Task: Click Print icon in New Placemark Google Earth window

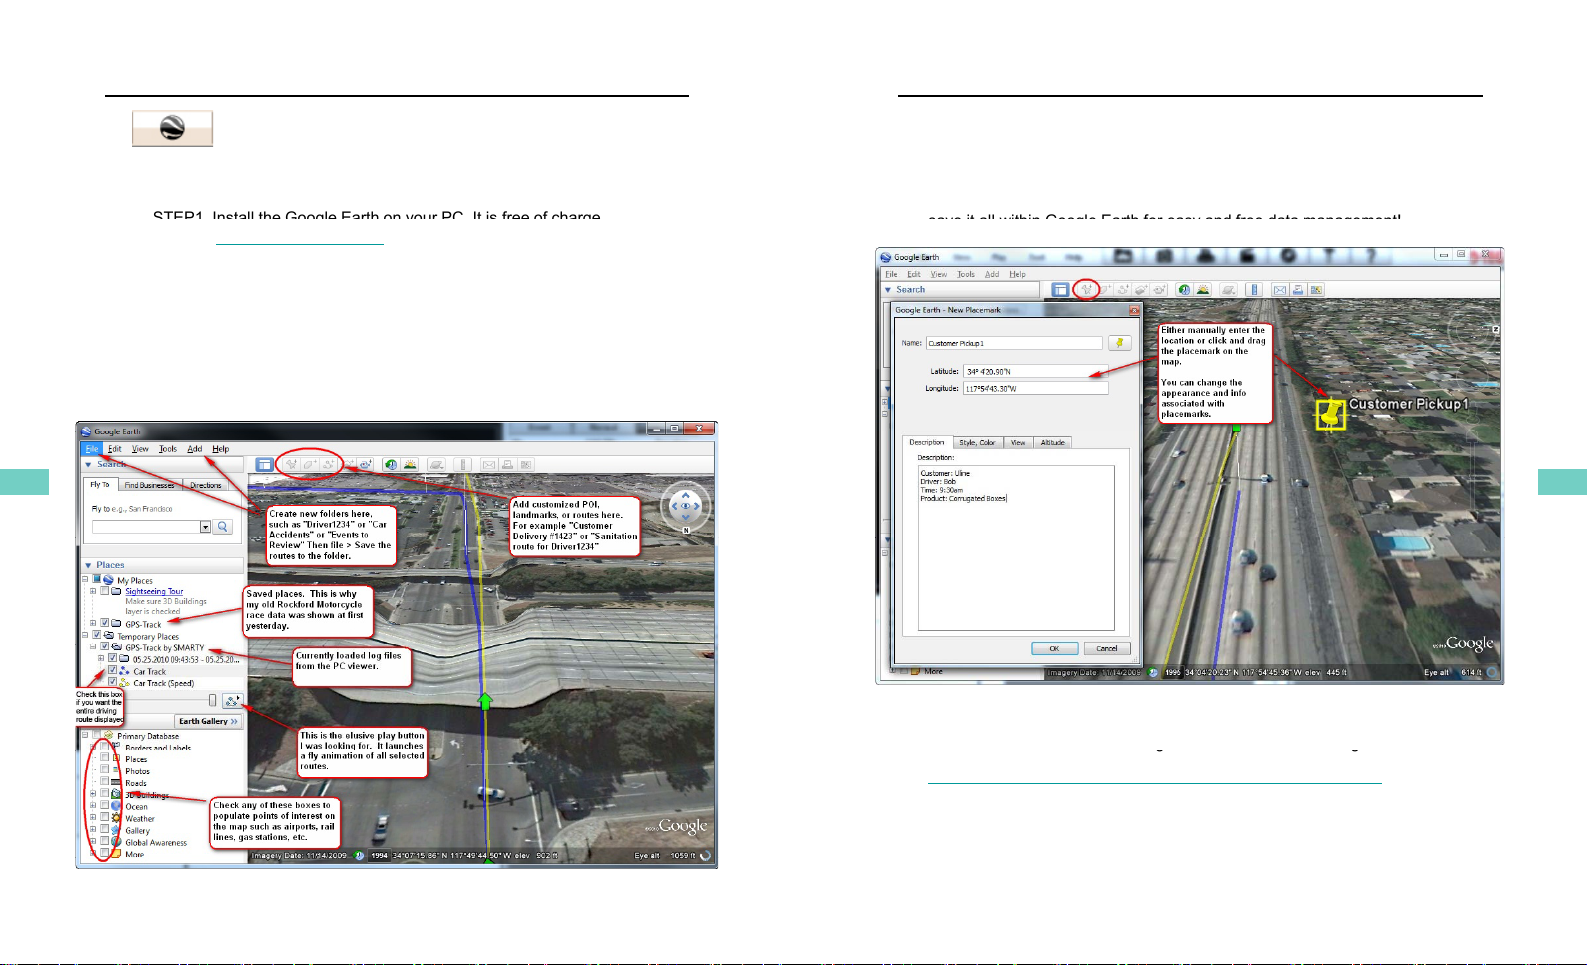Action: tap(1298, 290)
